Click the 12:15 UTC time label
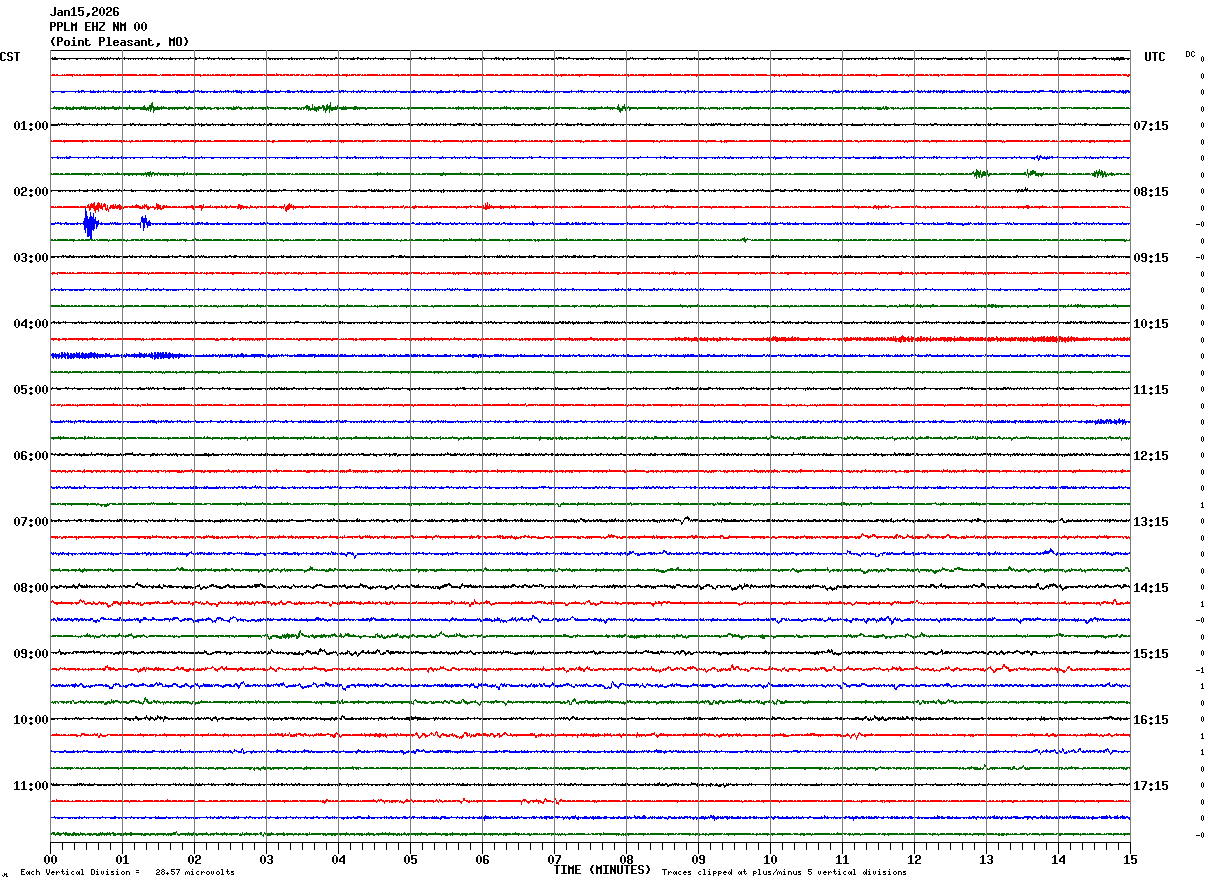The height and width of the screenshot is (886, 1210). coord(1151,456)
